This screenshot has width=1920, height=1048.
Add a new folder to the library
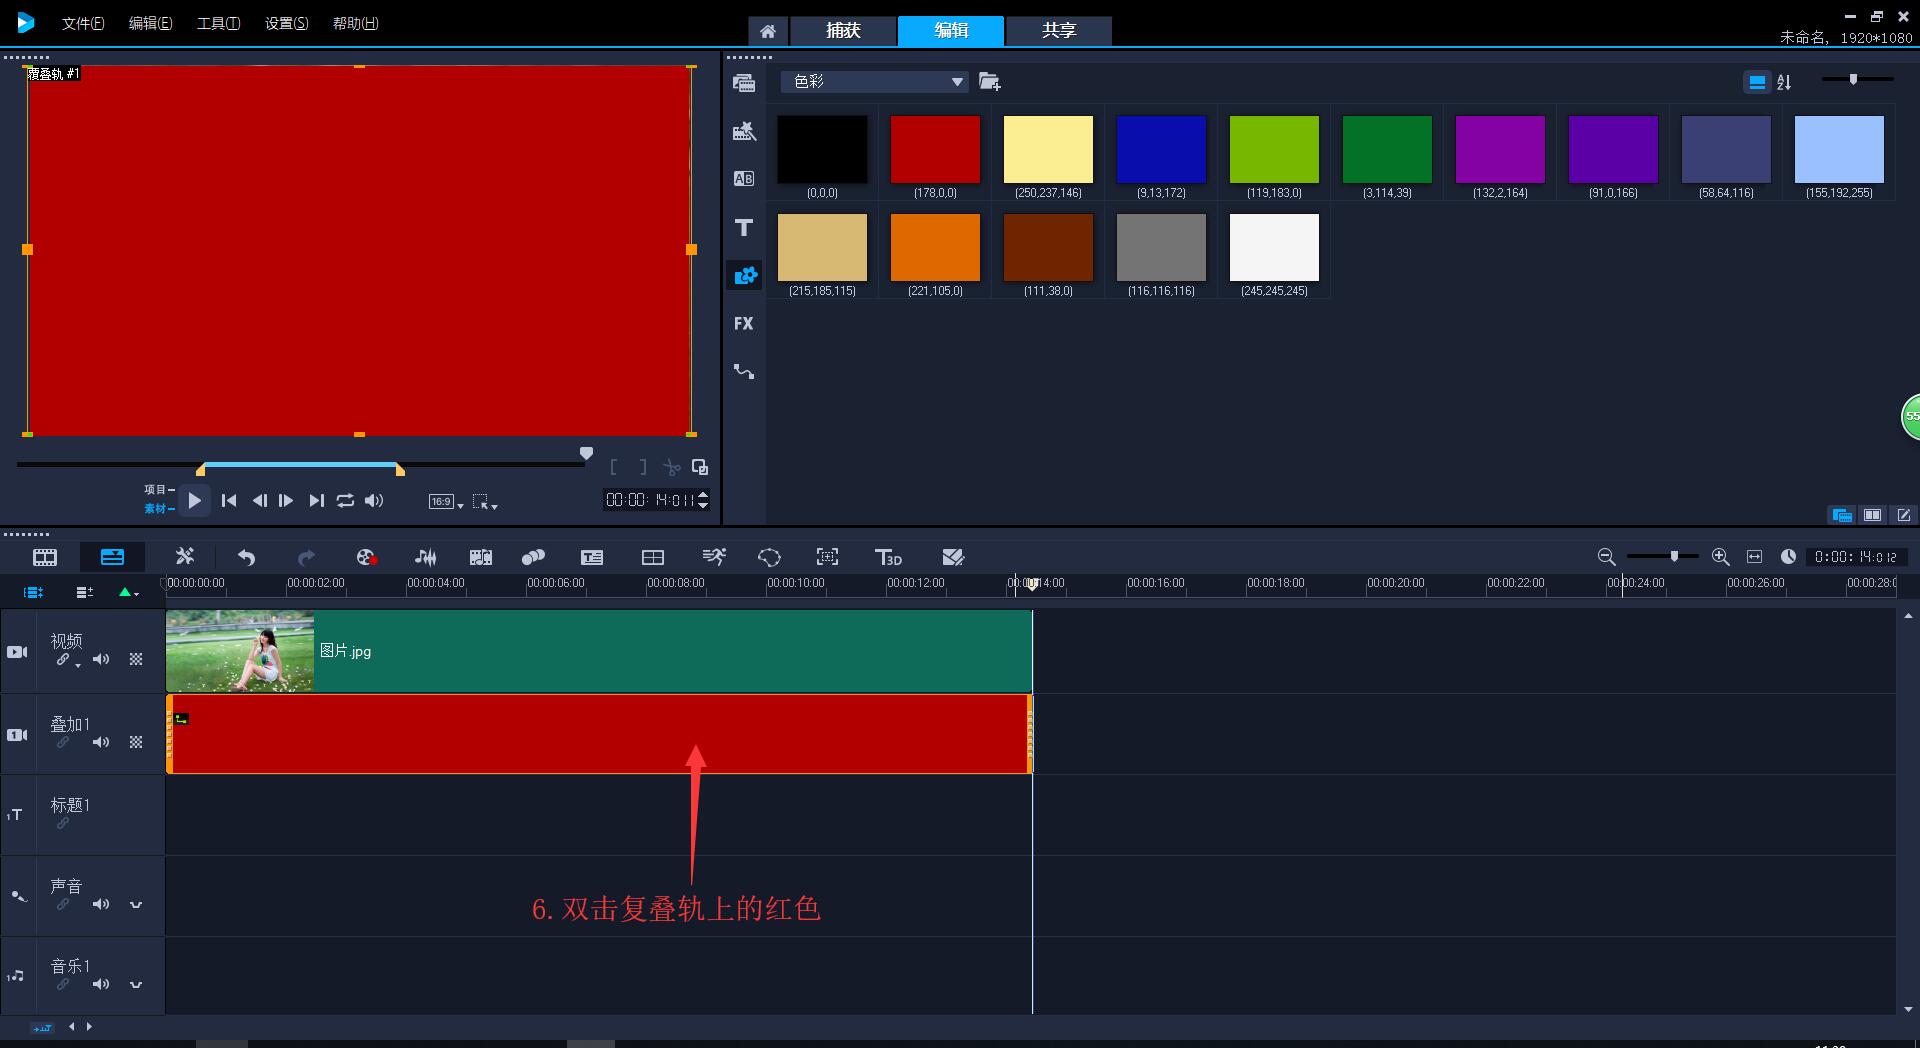[x=989, y=82]
